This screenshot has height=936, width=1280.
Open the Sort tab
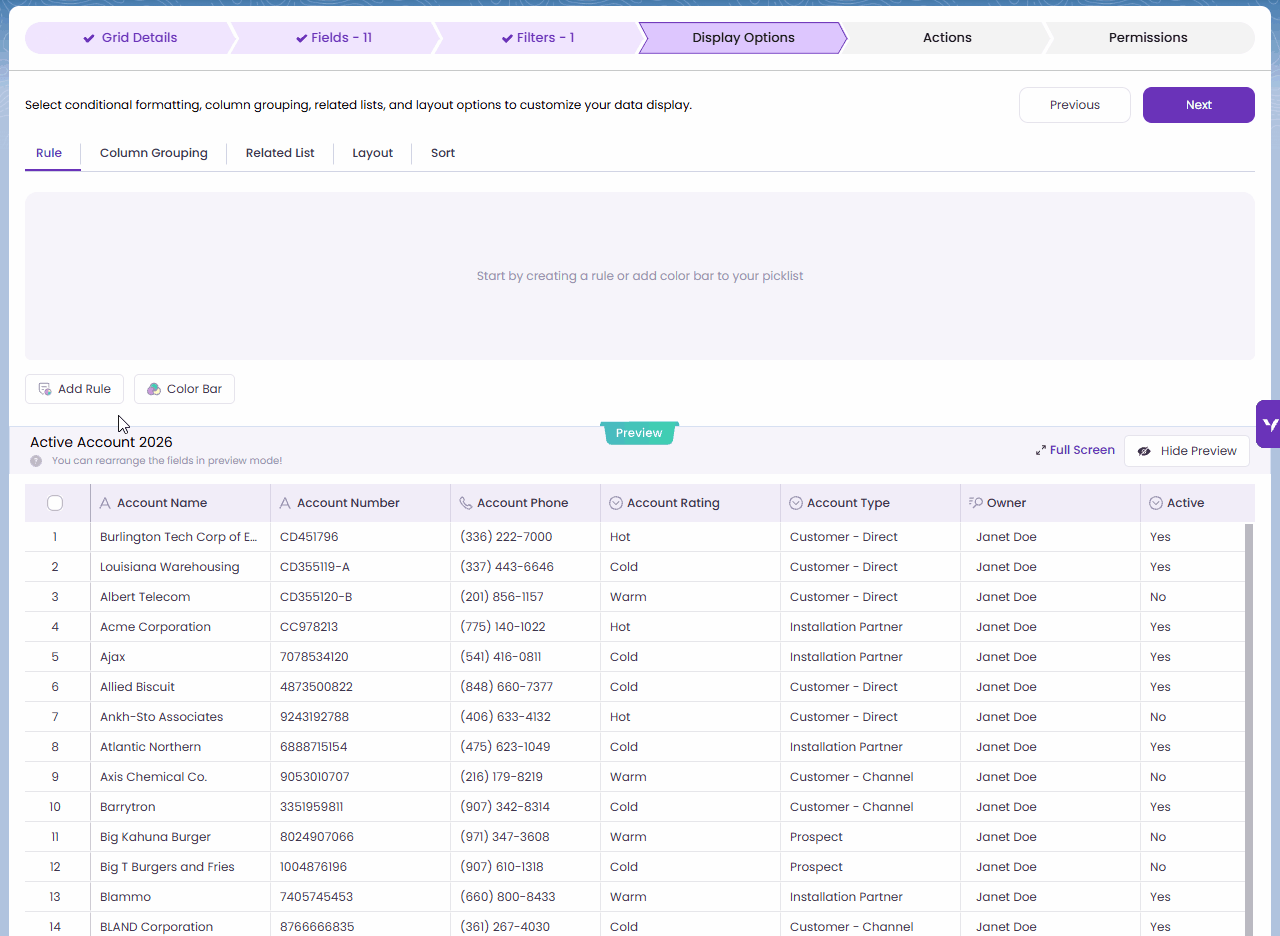click(x=443, y=153)
